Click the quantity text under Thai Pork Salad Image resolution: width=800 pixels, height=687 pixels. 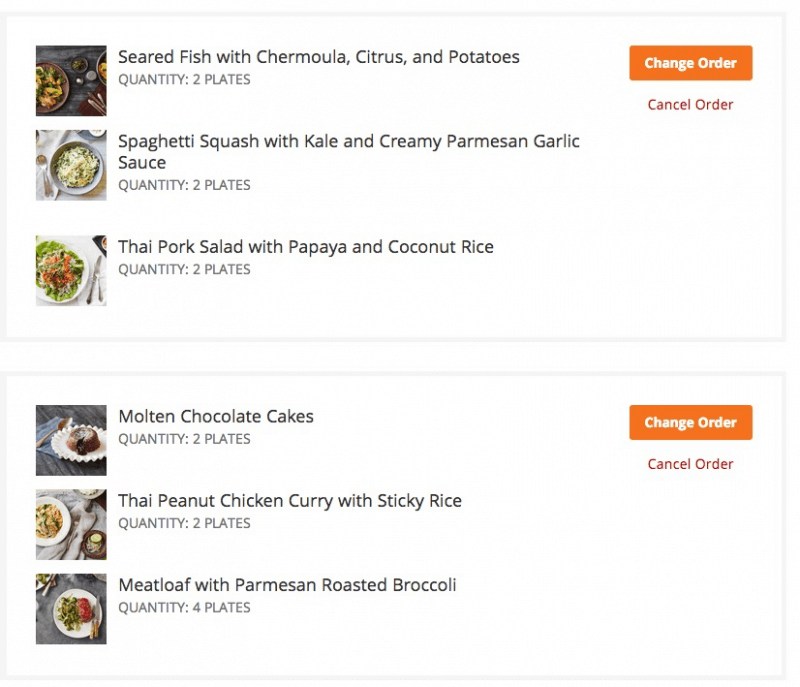coord(184,270)
